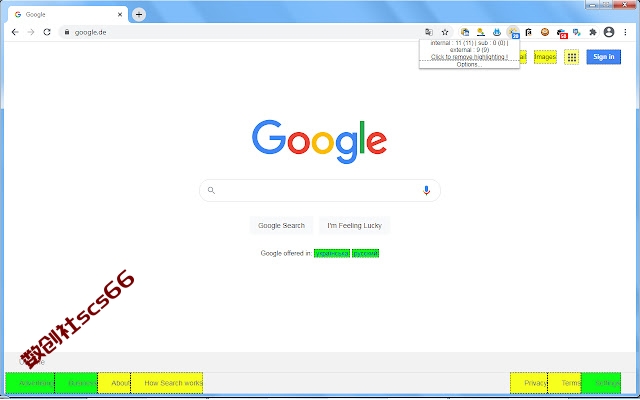
Task: Open the Advertising footer link
Action: [x=30, y=383]
